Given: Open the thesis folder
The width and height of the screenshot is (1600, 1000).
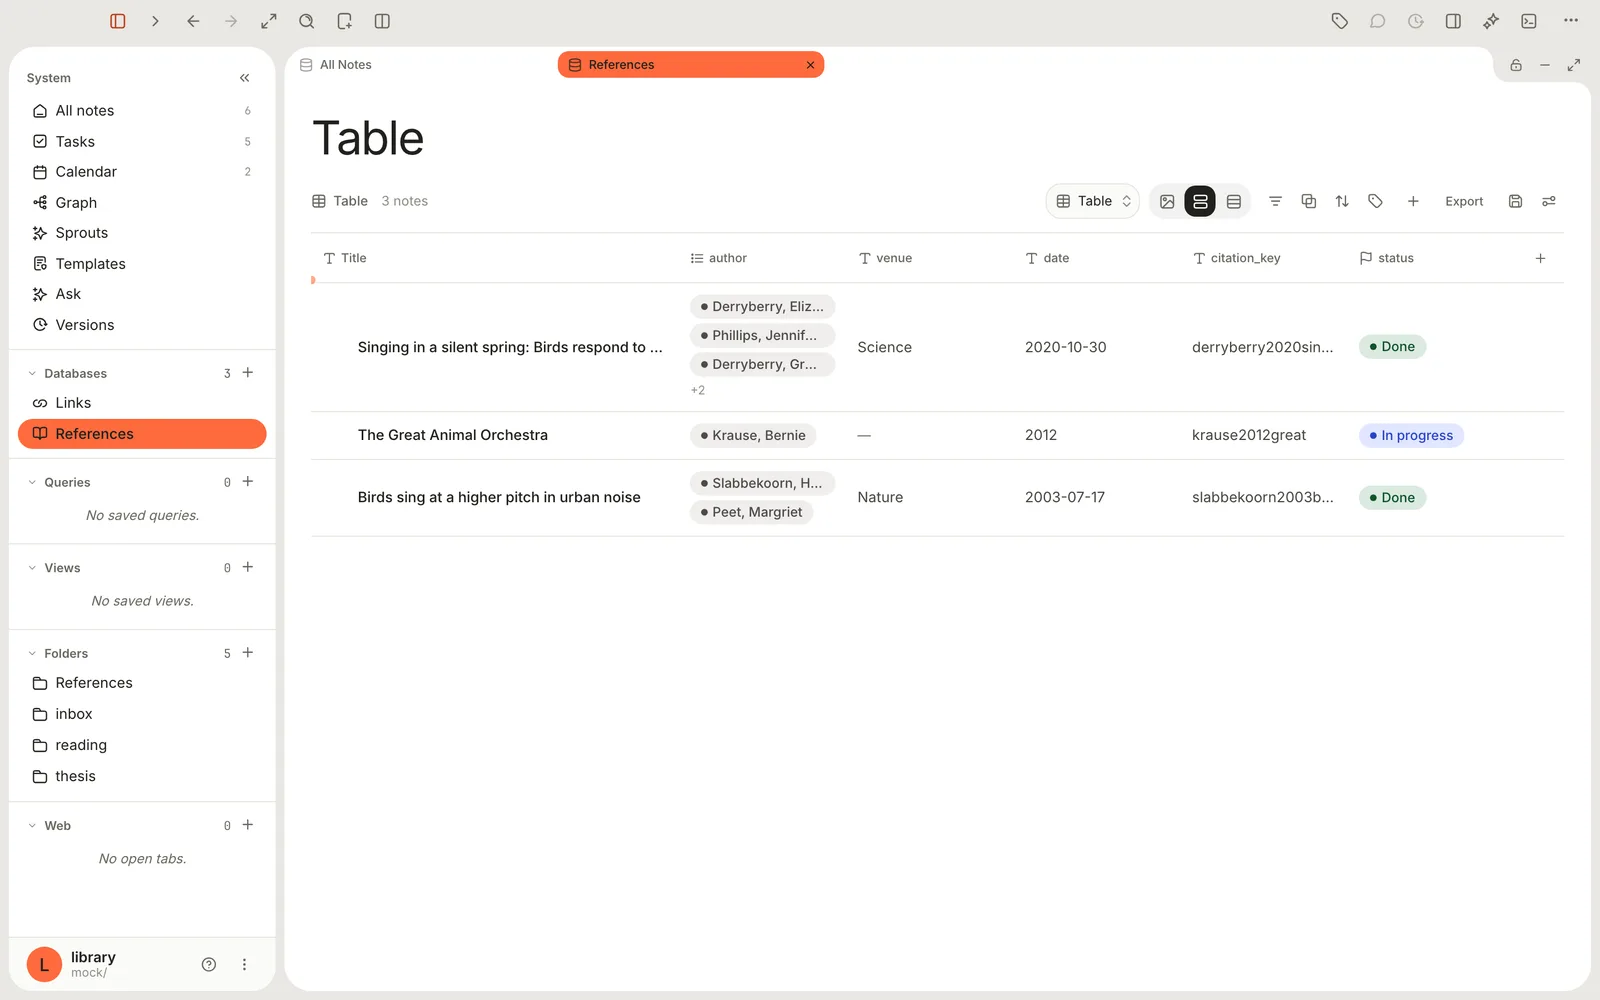Looking at the screenshot, I should point(142,776).
